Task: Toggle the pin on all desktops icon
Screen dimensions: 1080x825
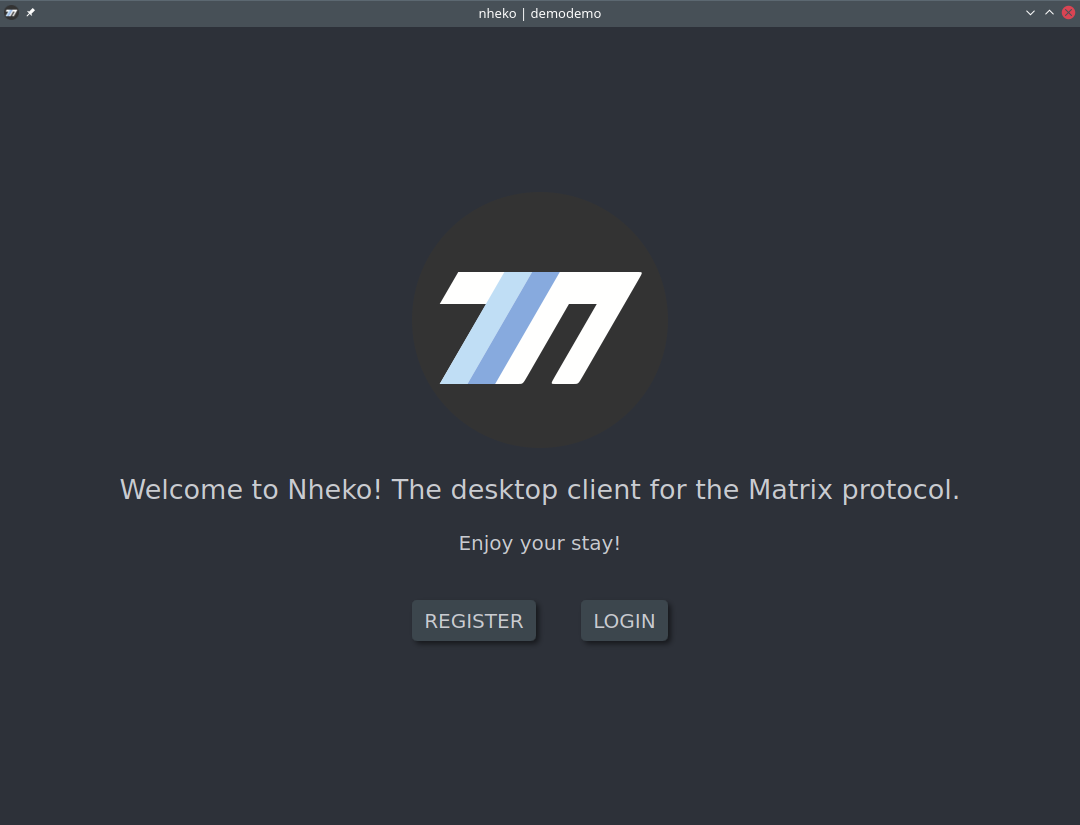Action: pyautogui.click(x=31, y=13)
